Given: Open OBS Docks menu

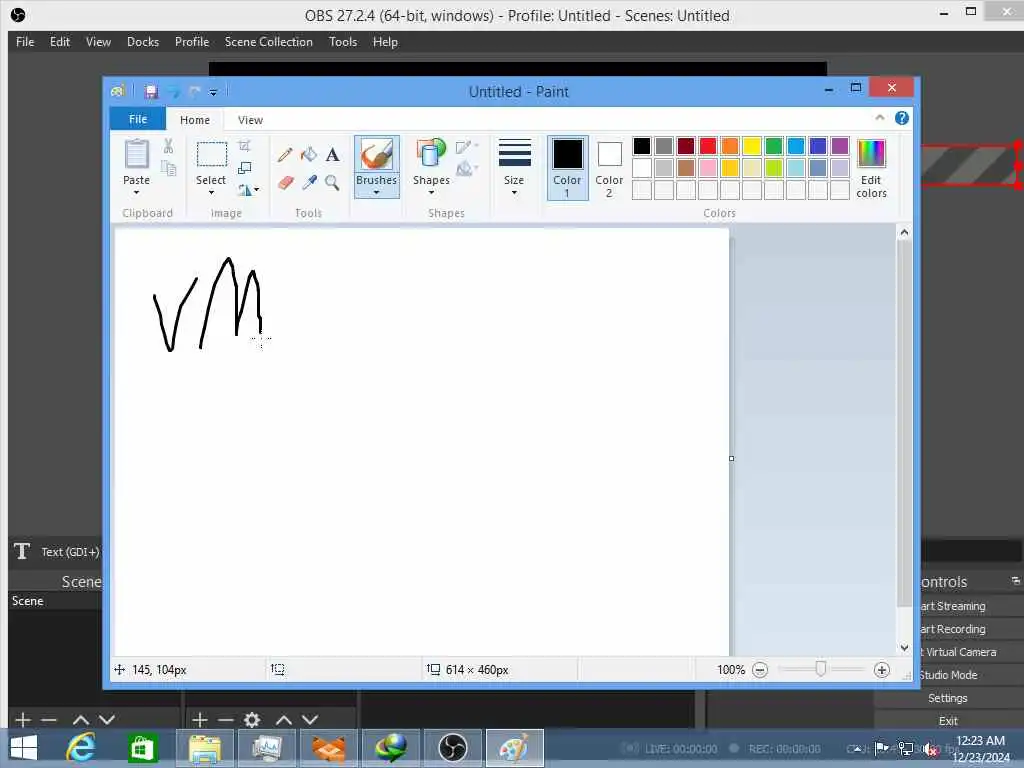Looking at the screenshot, I should pos(143,42).
